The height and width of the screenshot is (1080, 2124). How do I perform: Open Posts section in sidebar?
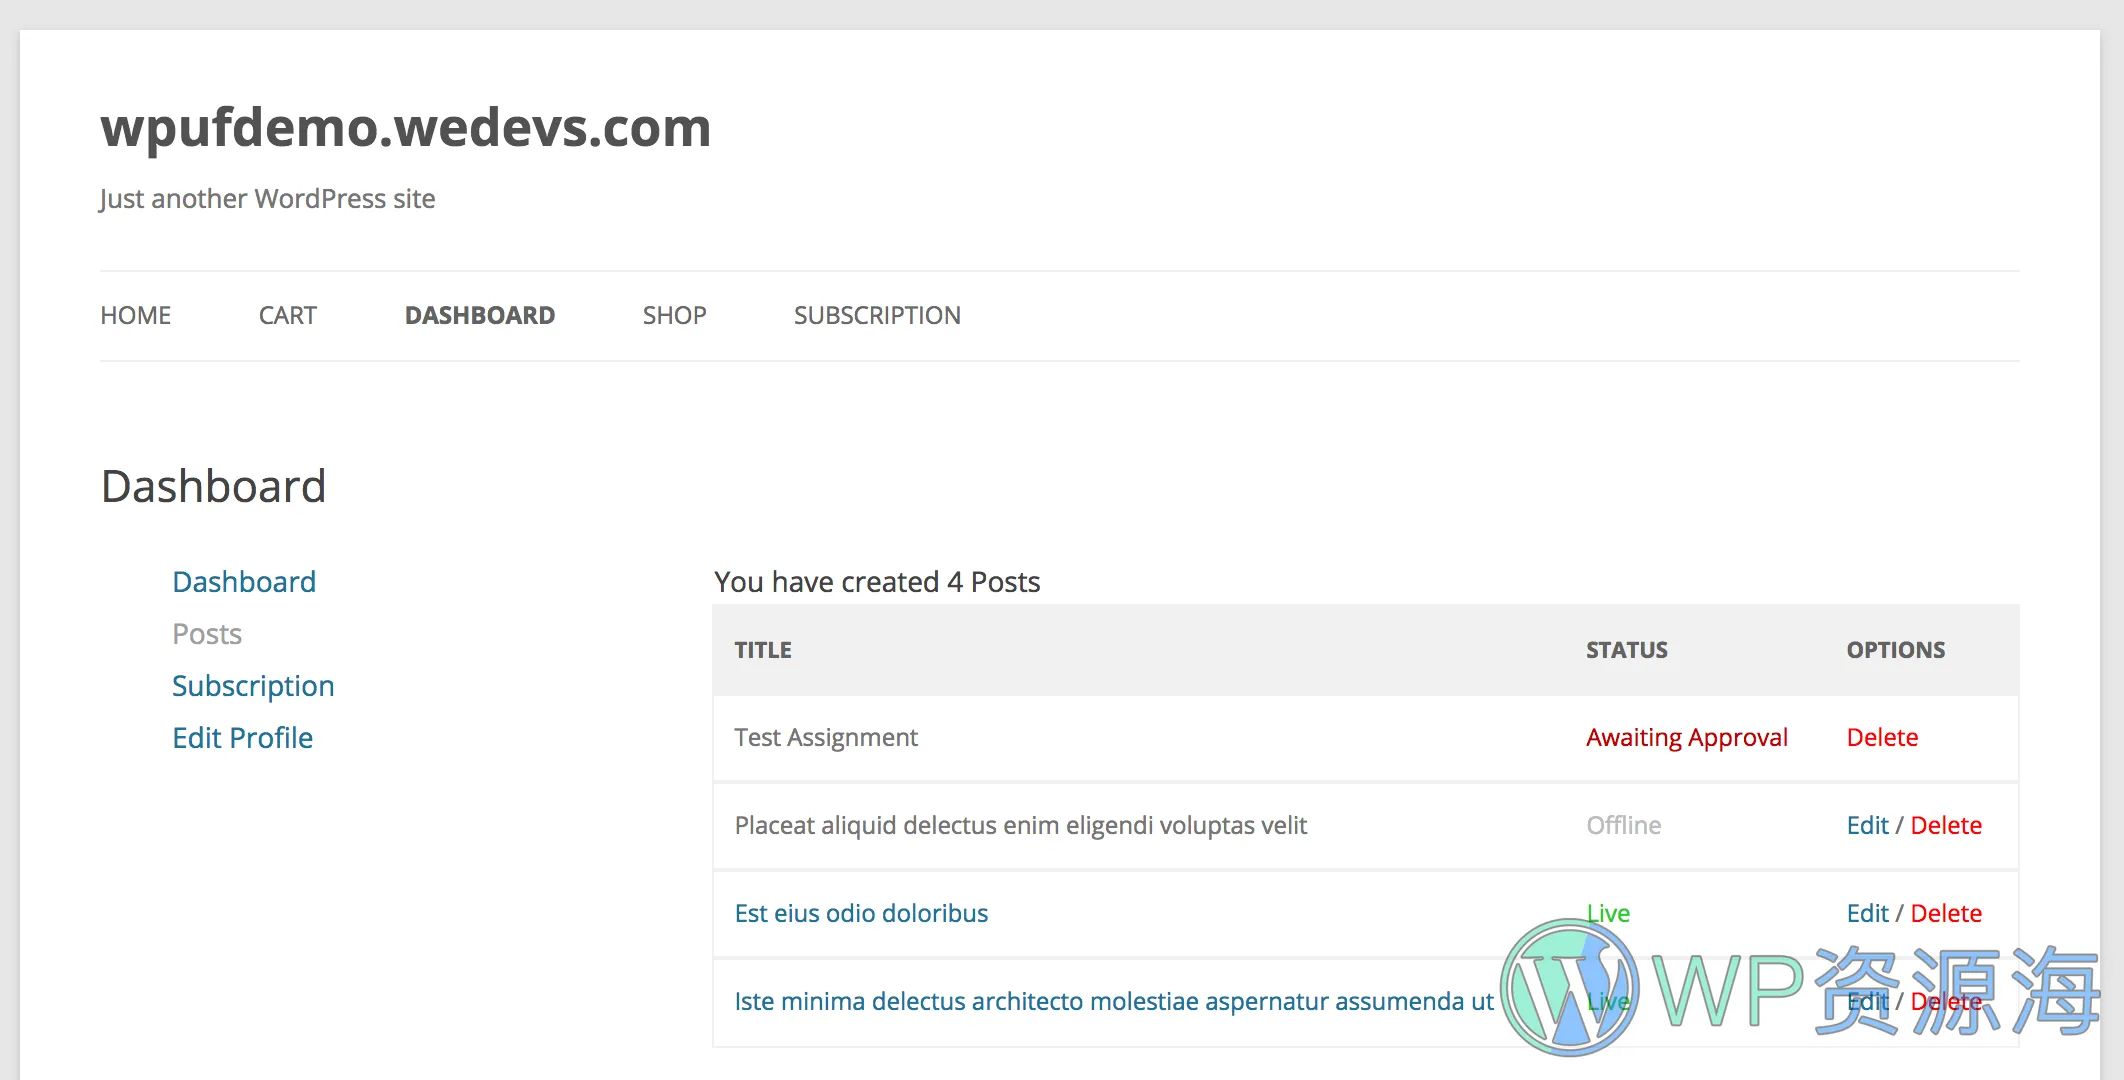click(205, 632)
